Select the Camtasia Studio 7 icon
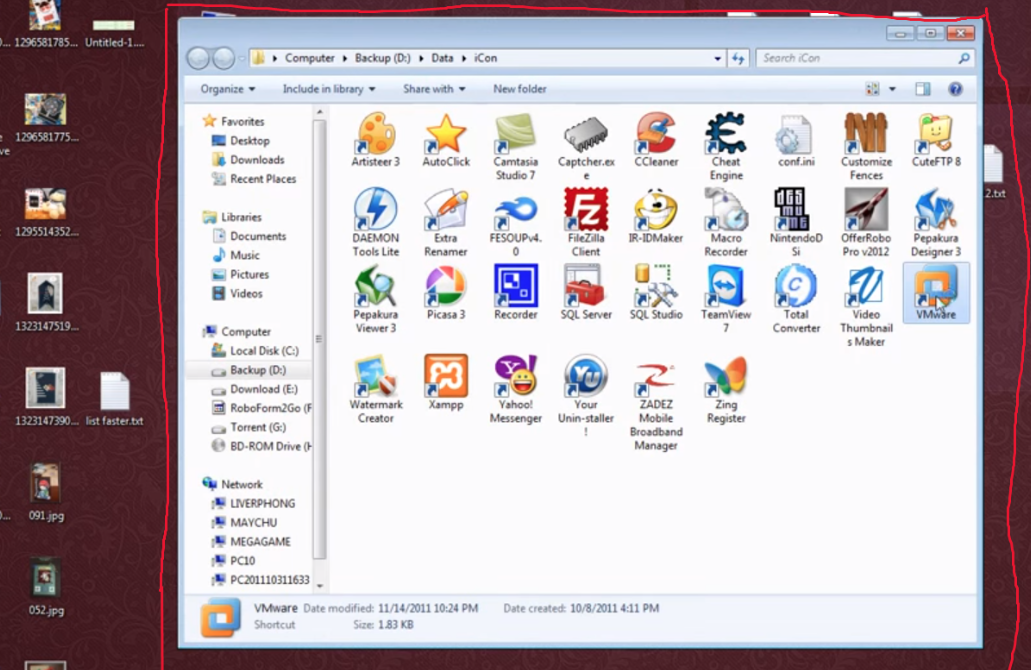 tap(516, 134)
